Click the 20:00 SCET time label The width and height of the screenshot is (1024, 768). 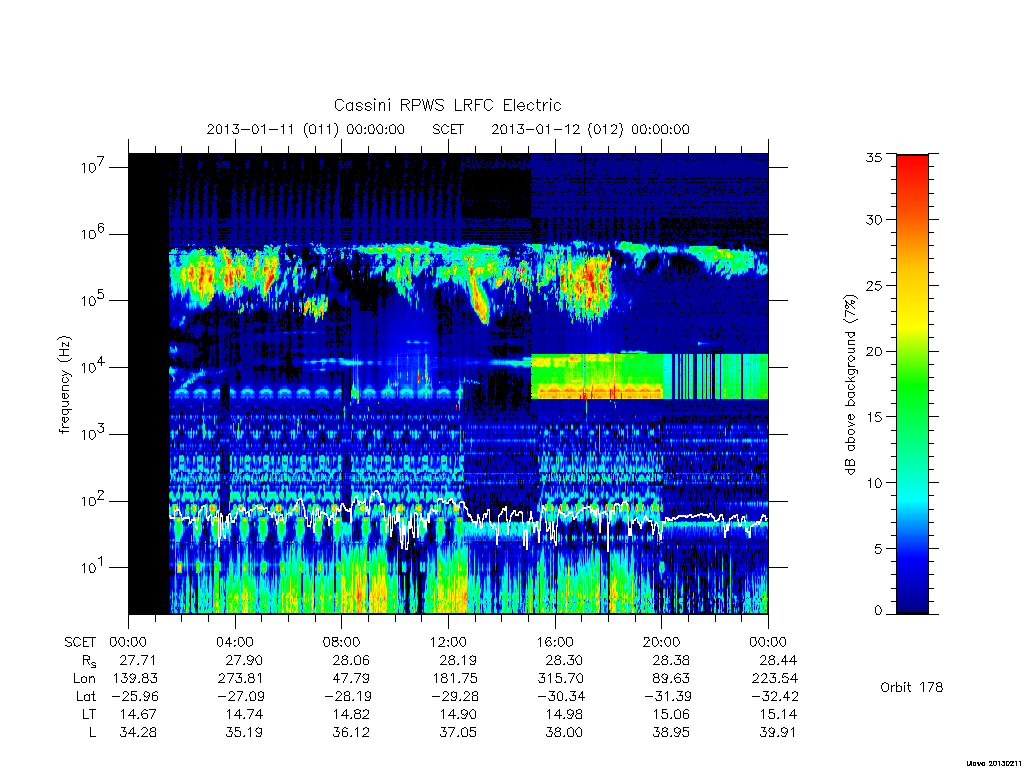(662, 642)
